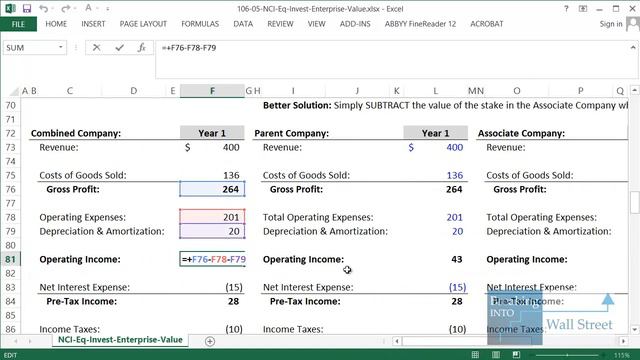Add a new sheet with the plus button
Screen dimensions: 640x360
point(210,341)
